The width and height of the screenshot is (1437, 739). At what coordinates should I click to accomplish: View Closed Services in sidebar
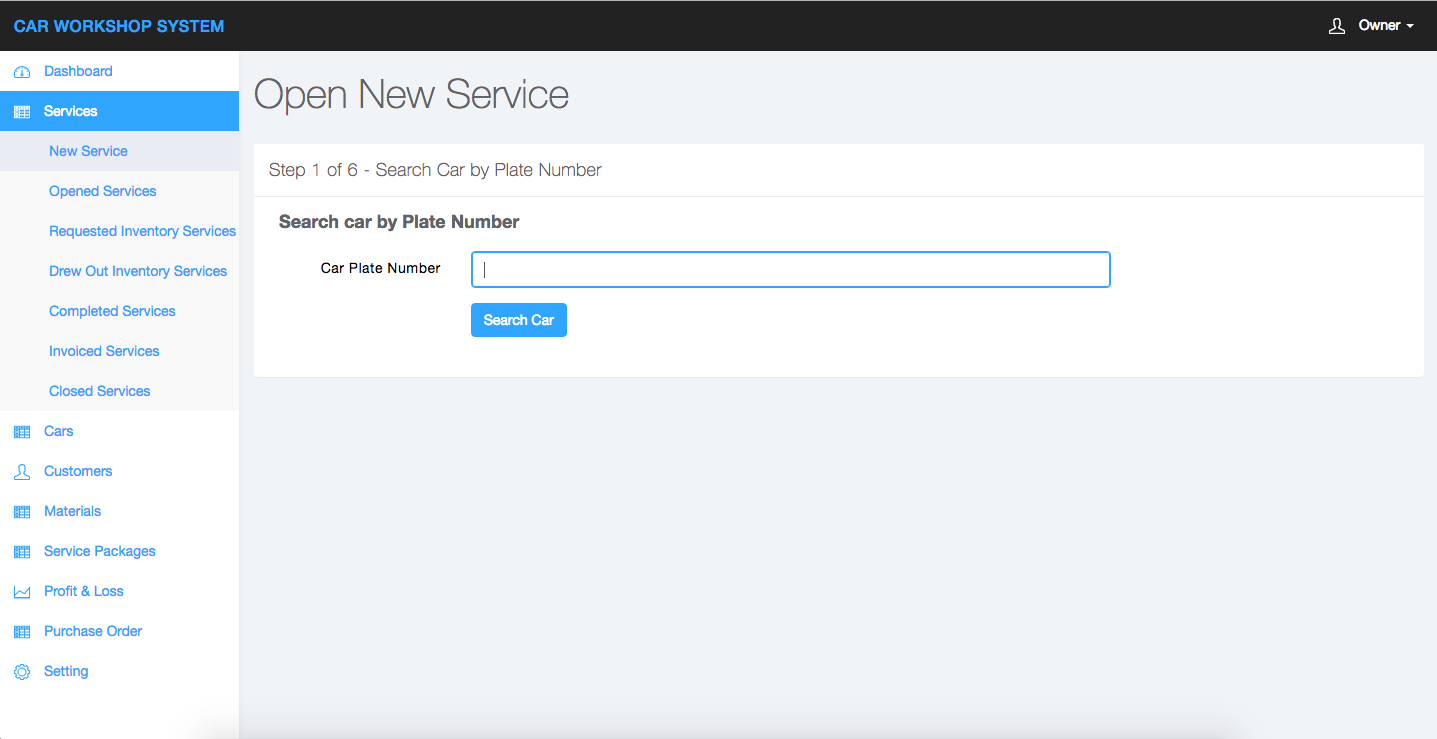point(99,391)
